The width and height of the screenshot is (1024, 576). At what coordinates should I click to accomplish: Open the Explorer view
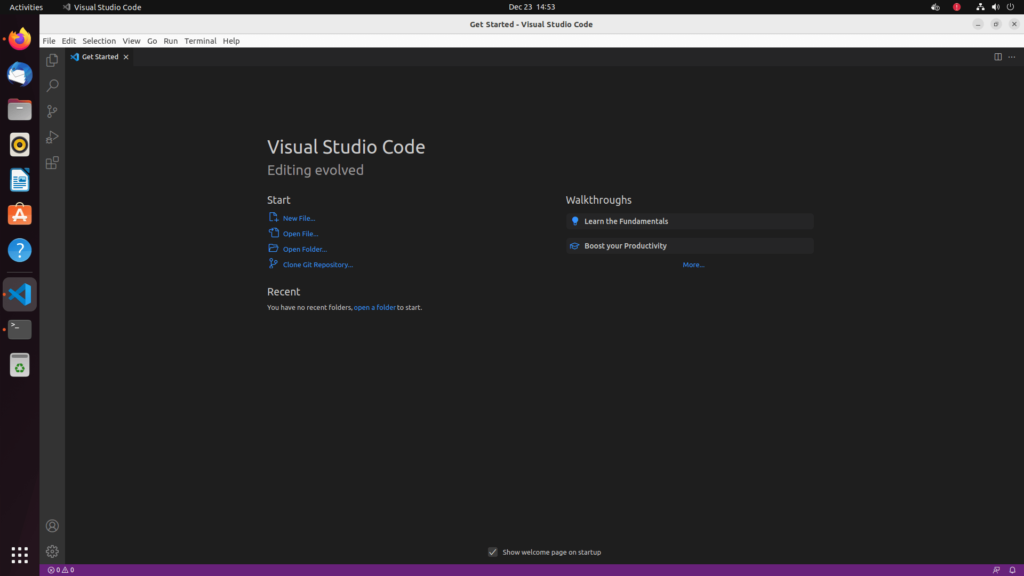click(51, 60)
